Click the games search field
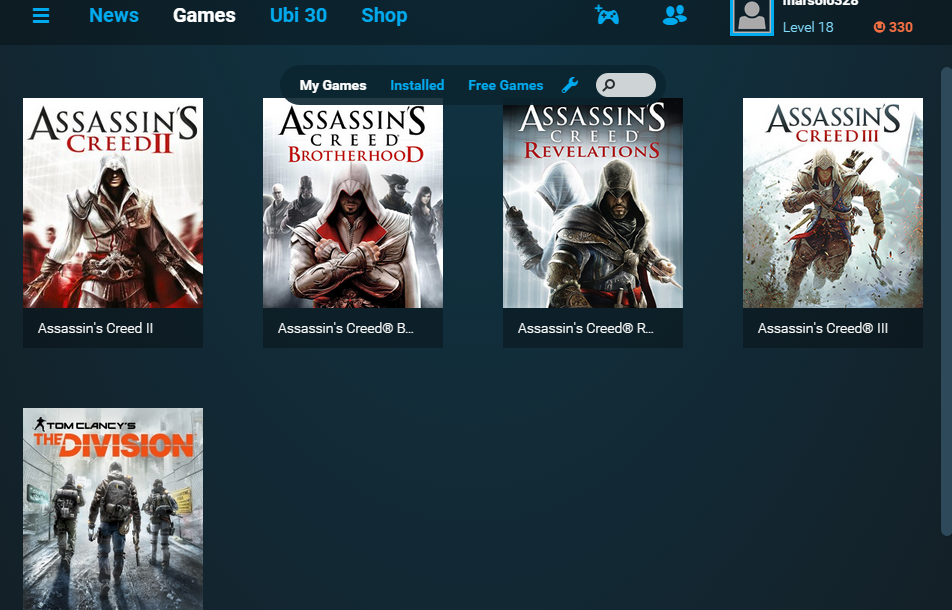This screenshot has height=610, width=952. point(626,85)
